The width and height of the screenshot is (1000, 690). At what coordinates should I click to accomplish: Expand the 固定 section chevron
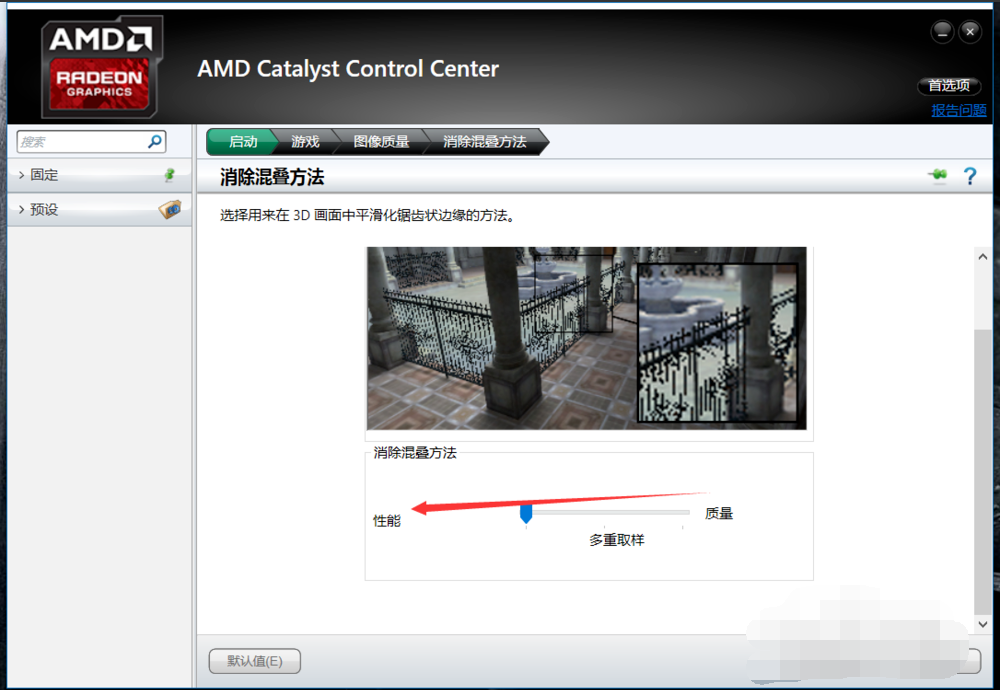(22, 175)
